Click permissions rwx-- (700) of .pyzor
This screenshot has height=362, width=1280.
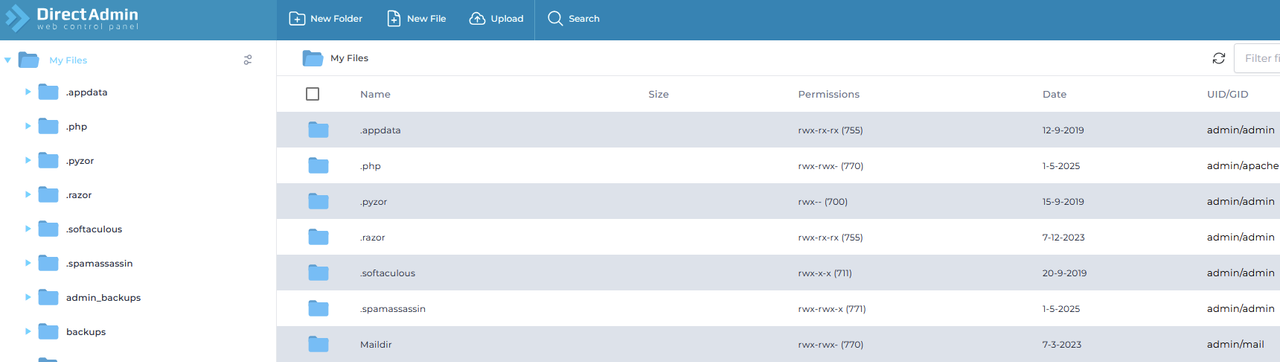pos(823,201)
